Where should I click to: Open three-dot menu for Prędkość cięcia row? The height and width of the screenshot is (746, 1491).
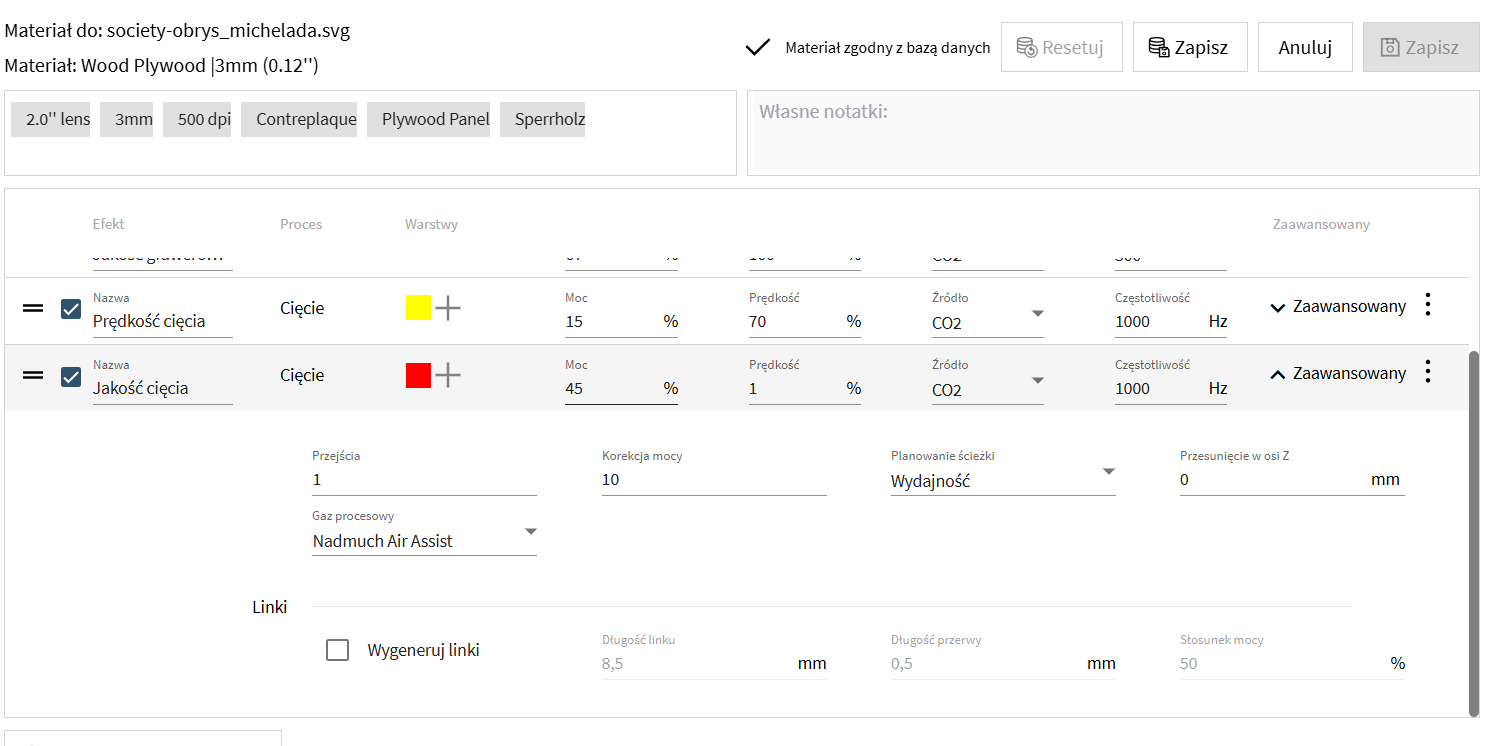(x=1427, y=306)
